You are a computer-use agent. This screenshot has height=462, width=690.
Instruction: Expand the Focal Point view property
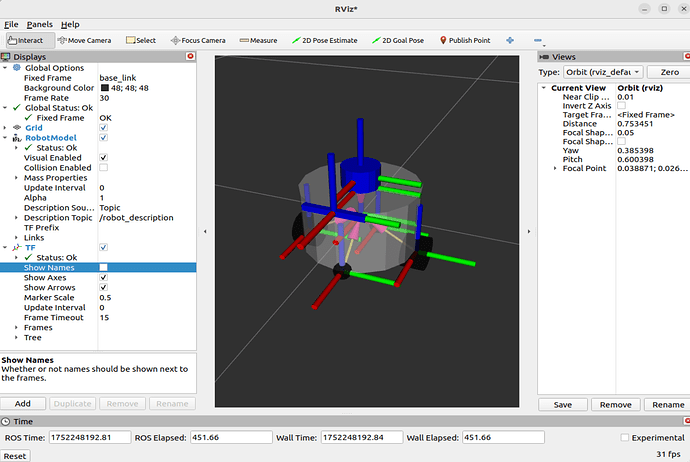tap(555, 168)
